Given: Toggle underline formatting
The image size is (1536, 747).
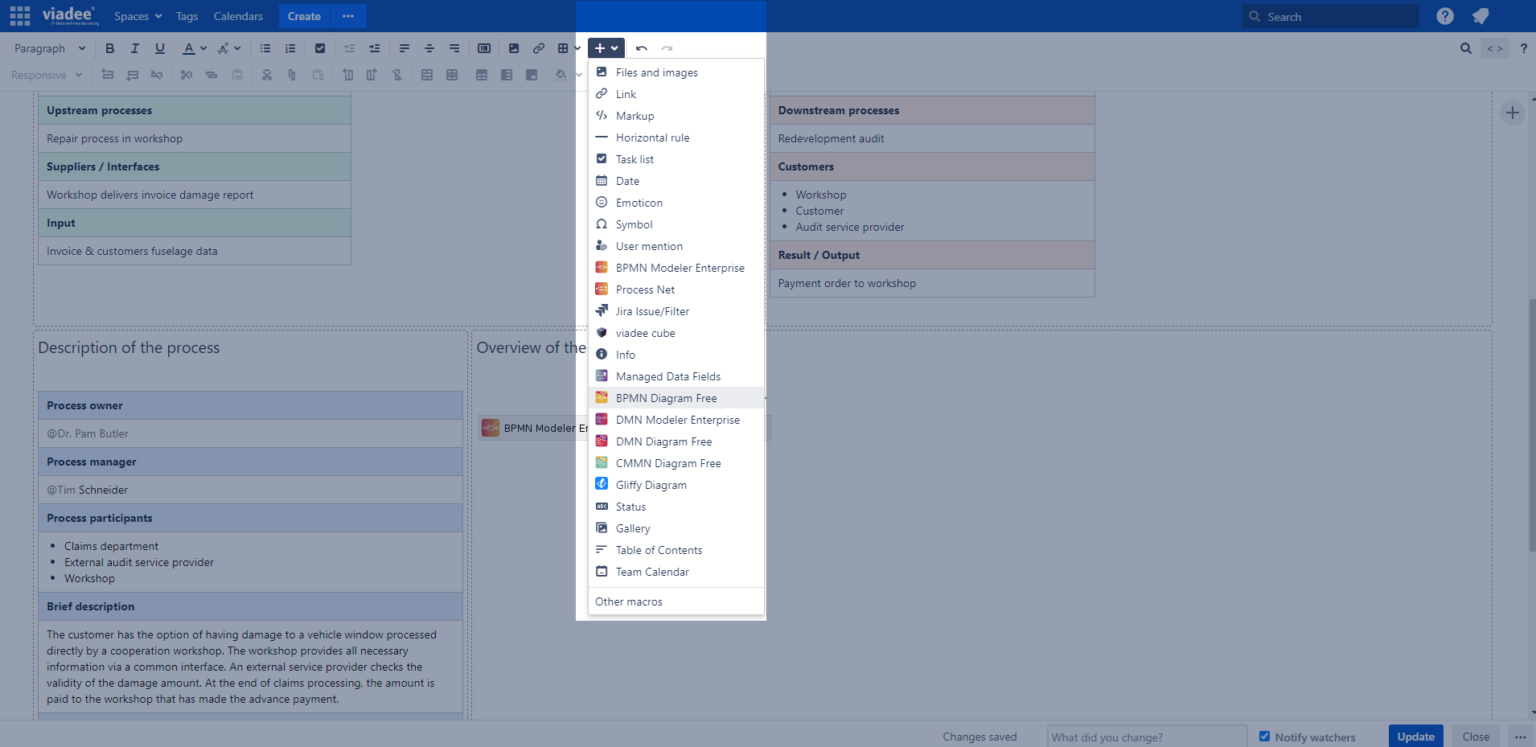Looking at the screenshot, I should tap(159, 47).
